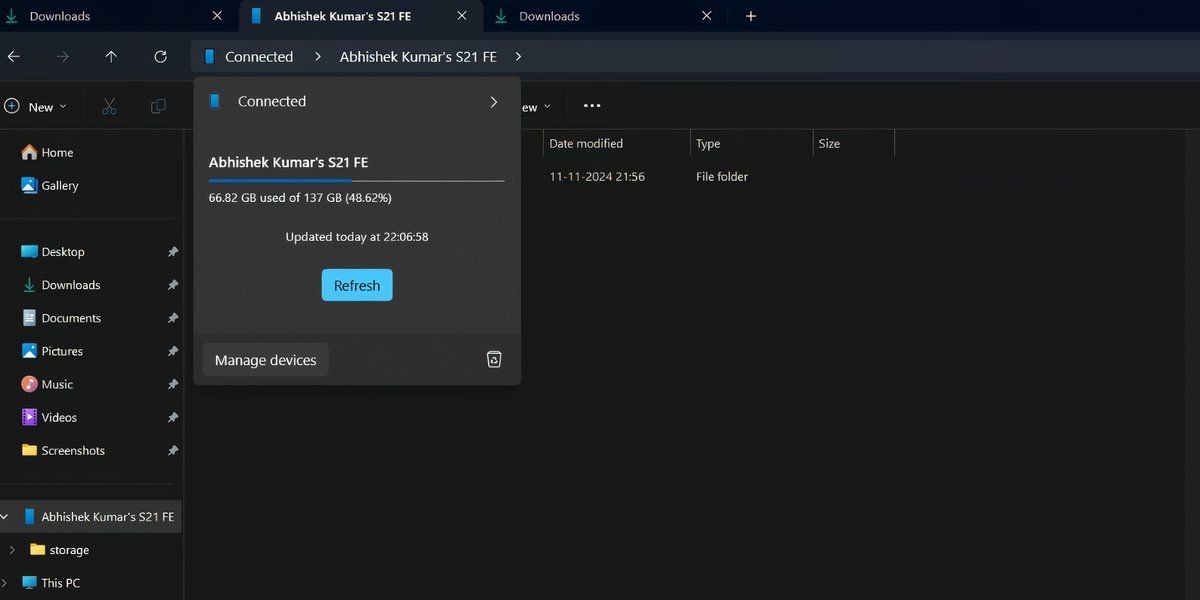This screenshot has width=1200, height=600.
Task: Click the pin icon next to Music
Action: (172, 384)
